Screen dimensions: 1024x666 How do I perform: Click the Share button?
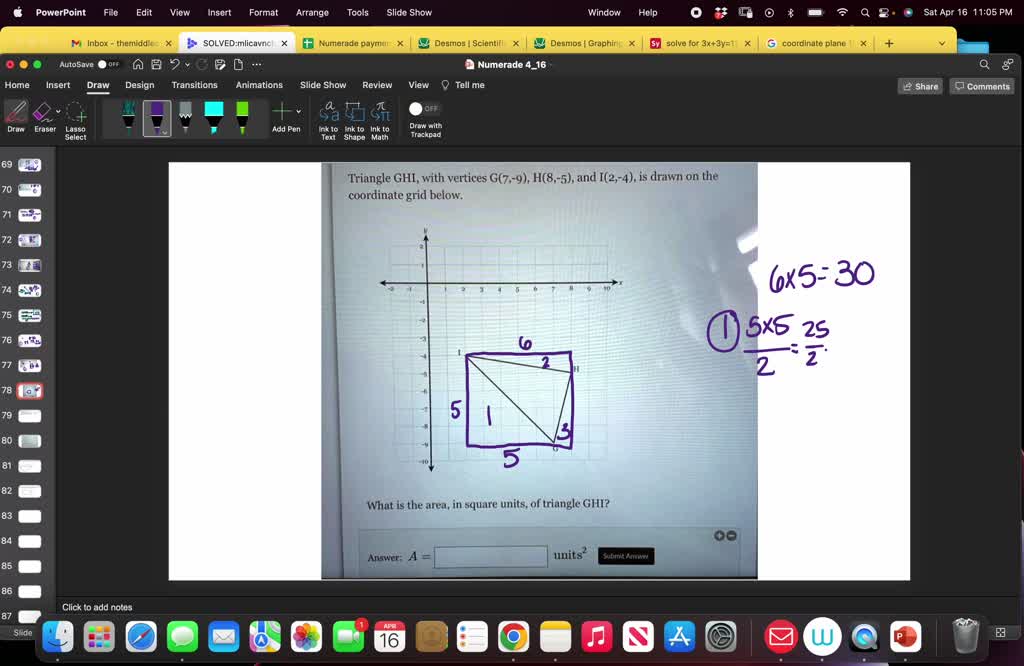click(919, 86)
